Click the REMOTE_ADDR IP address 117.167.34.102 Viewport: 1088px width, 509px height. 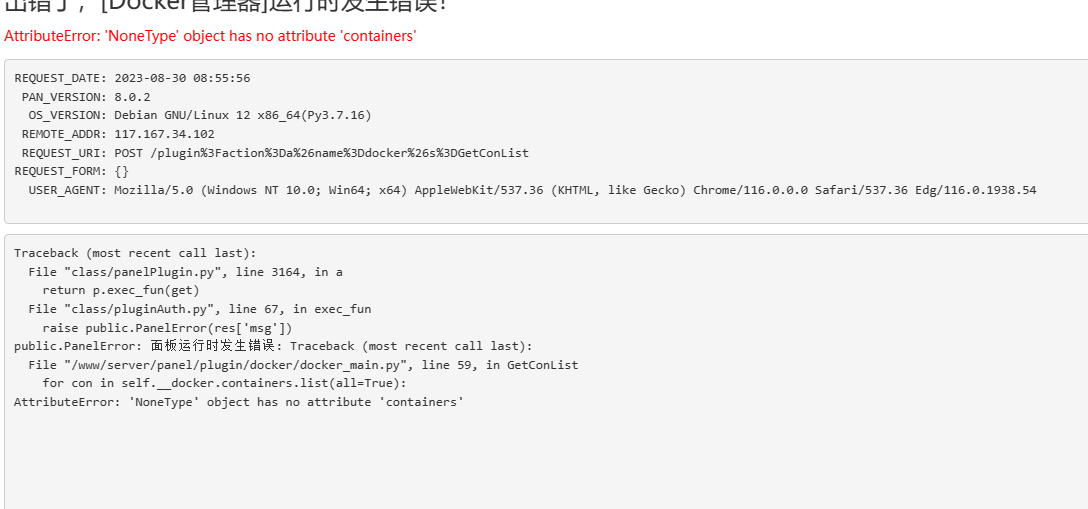(164, 135)
